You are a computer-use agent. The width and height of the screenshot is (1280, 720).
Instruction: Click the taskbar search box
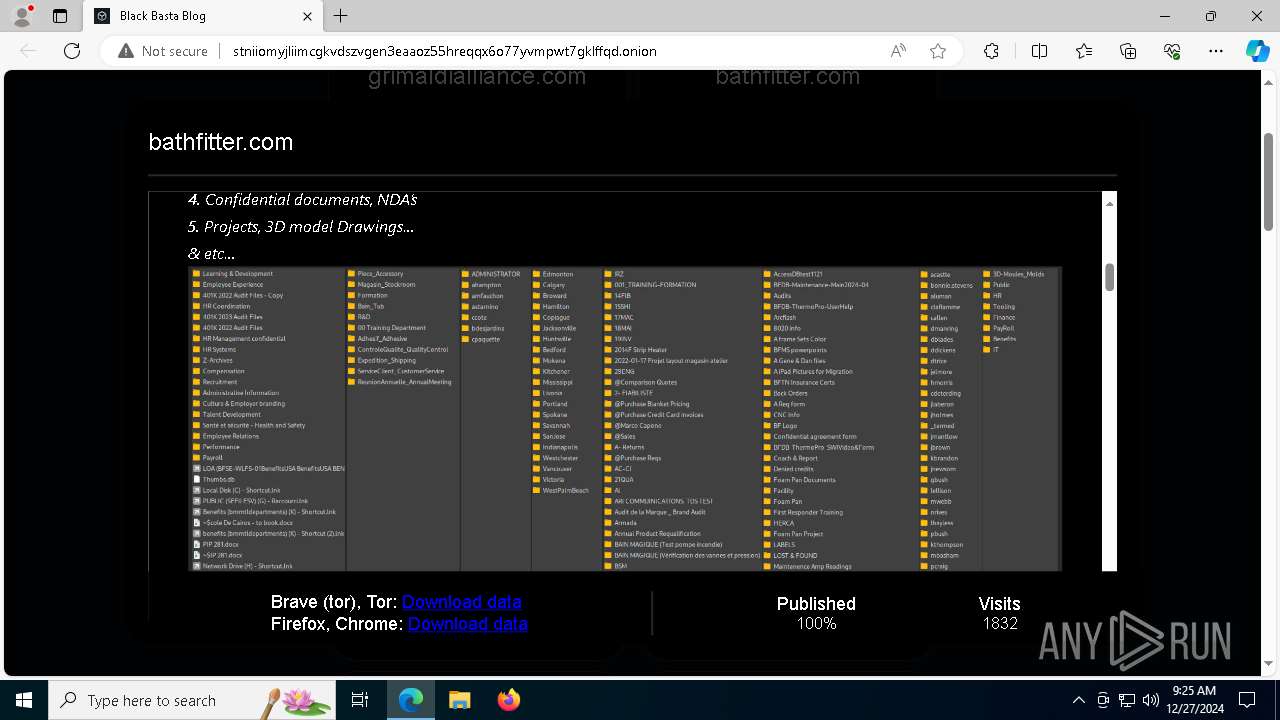click(192, 700)
